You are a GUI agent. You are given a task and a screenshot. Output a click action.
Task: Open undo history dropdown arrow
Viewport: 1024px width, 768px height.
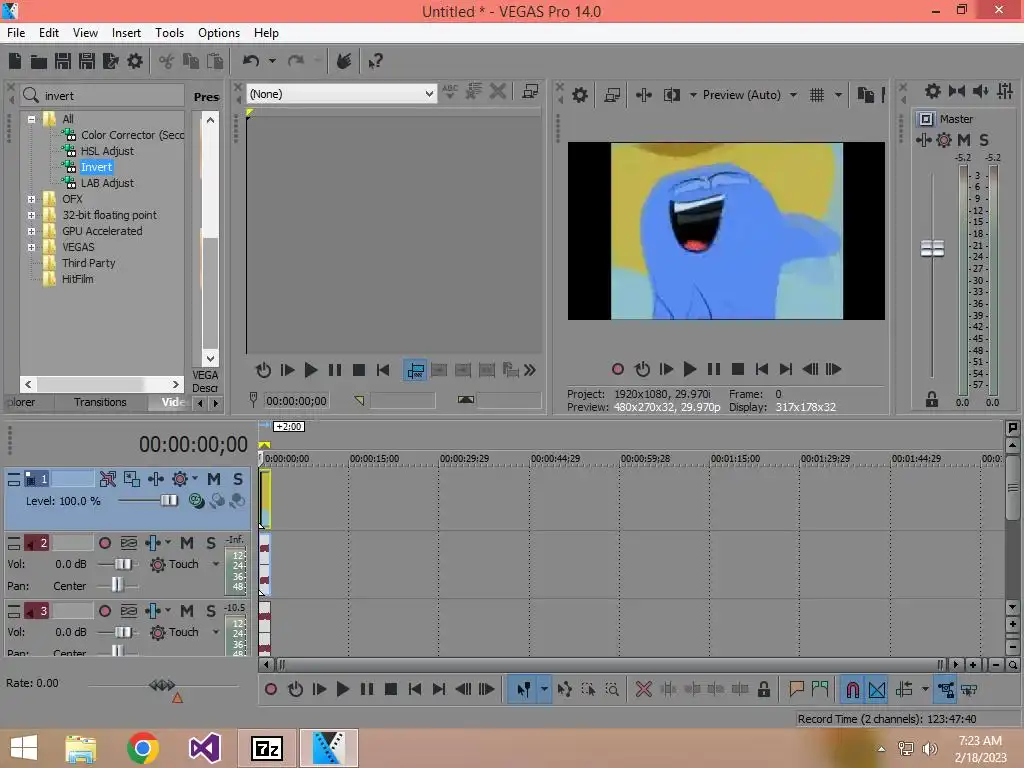click(272, 61)
